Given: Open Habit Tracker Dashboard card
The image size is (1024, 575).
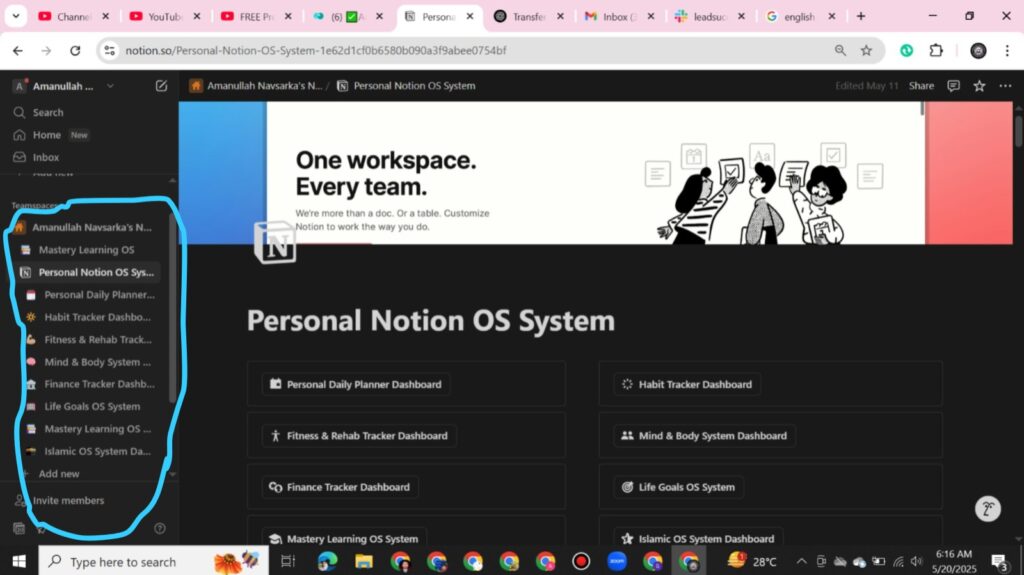Looking at the screenshot, I should (687, 384).
